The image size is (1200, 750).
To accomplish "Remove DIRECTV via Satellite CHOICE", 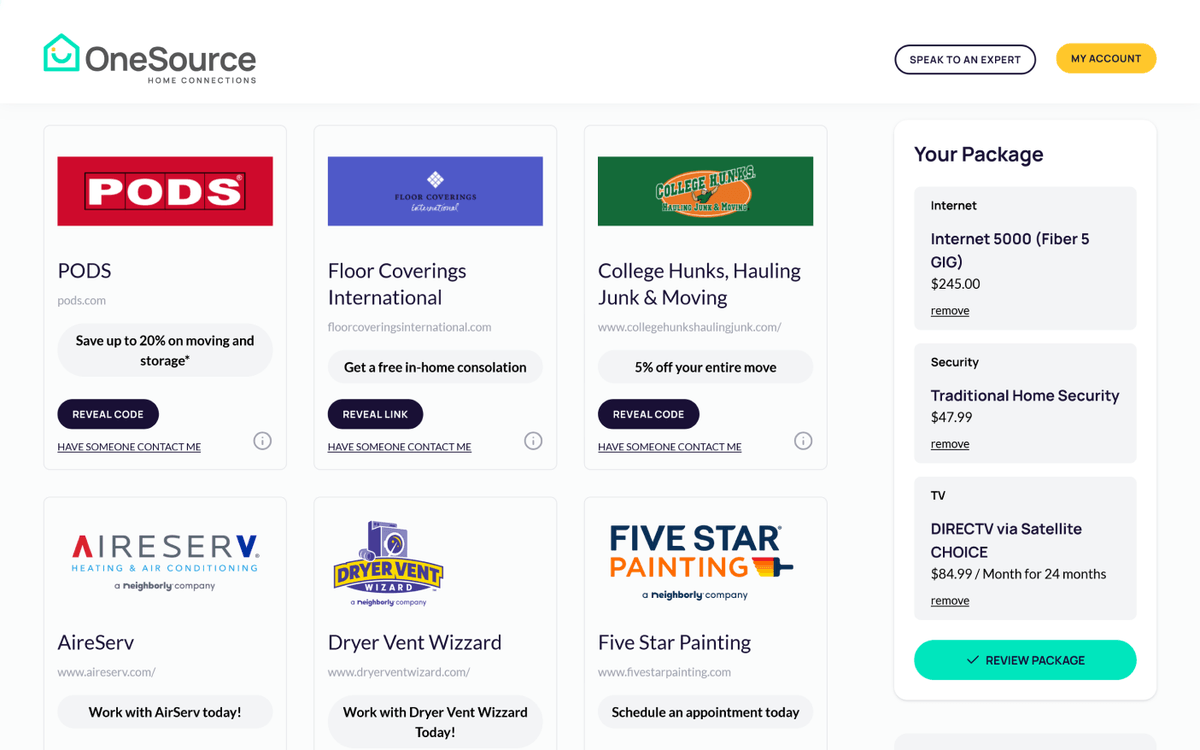I will (949, 600).
